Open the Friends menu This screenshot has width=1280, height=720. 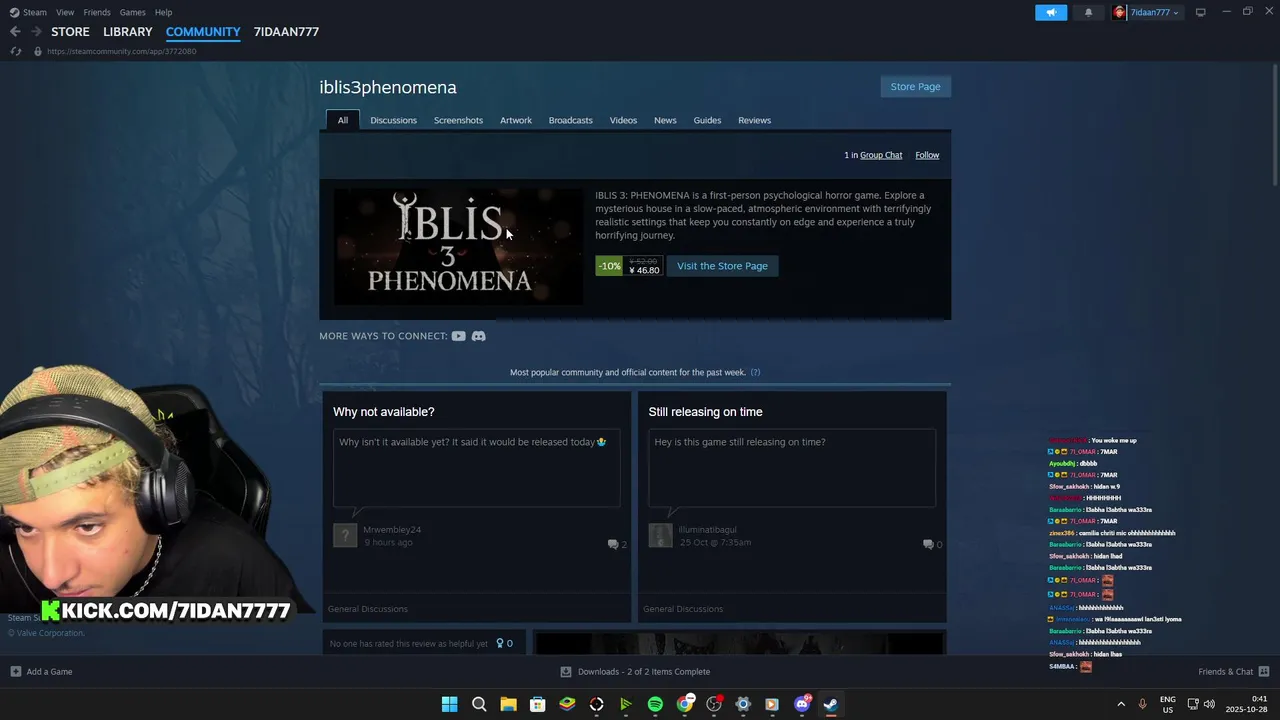click(97, 12)
